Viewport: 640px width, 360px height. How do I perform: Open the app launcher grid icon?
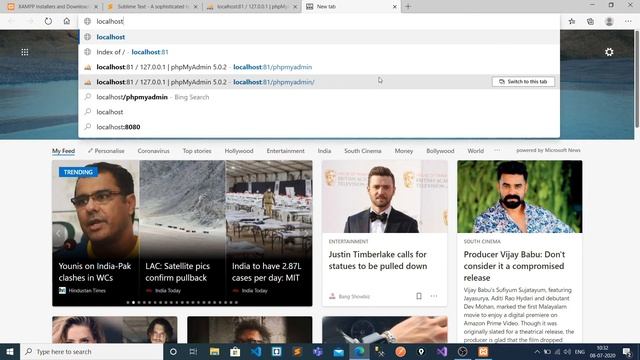point(25,52)
